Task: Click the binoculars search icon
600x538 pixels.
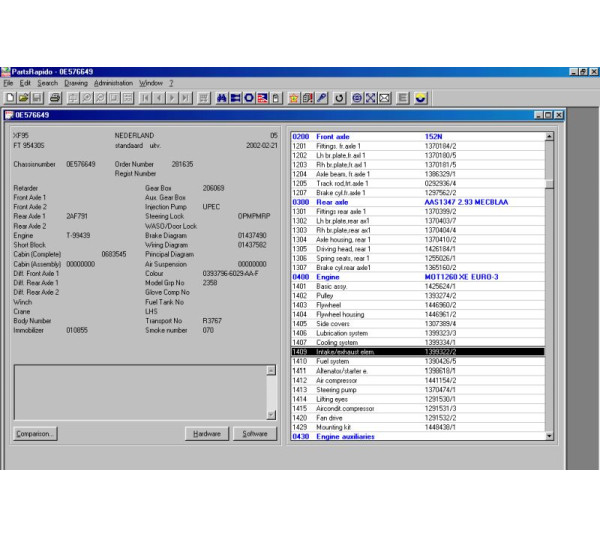Action: click(x=222, y=98)
